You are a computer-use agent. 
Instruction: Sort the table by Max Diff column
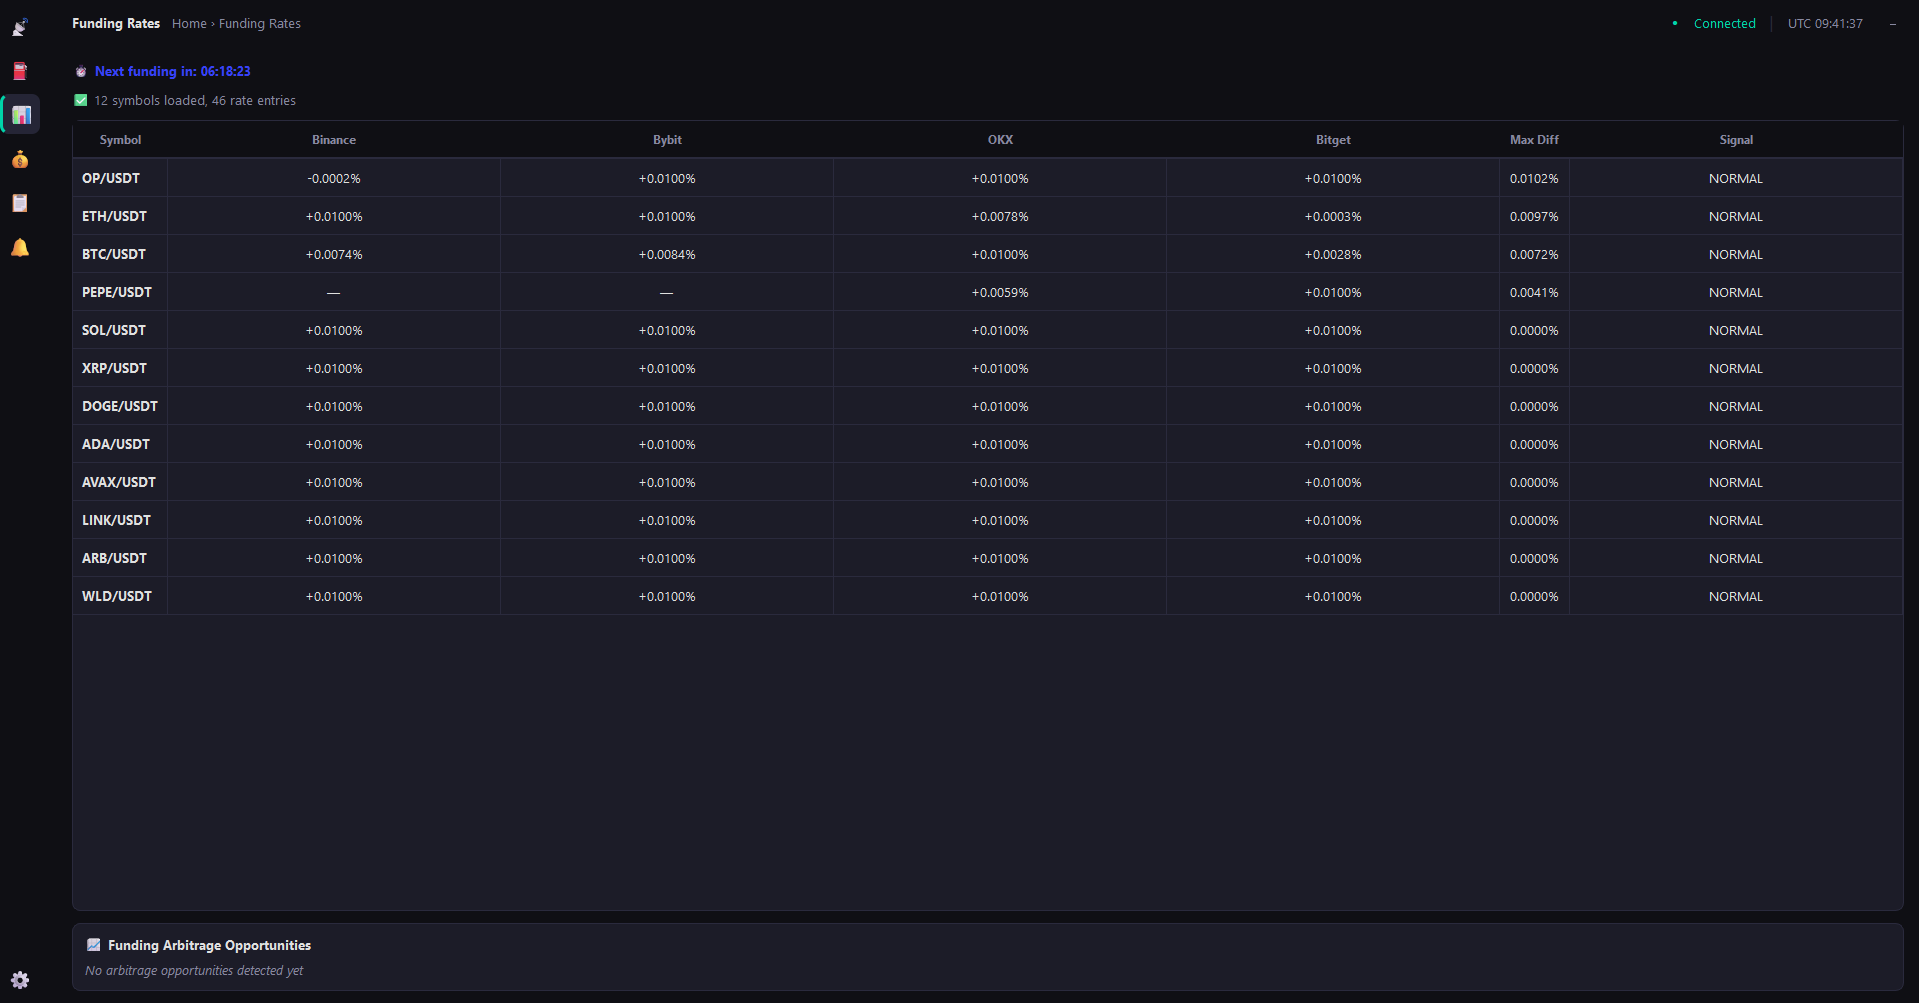tap(1534, 140)
